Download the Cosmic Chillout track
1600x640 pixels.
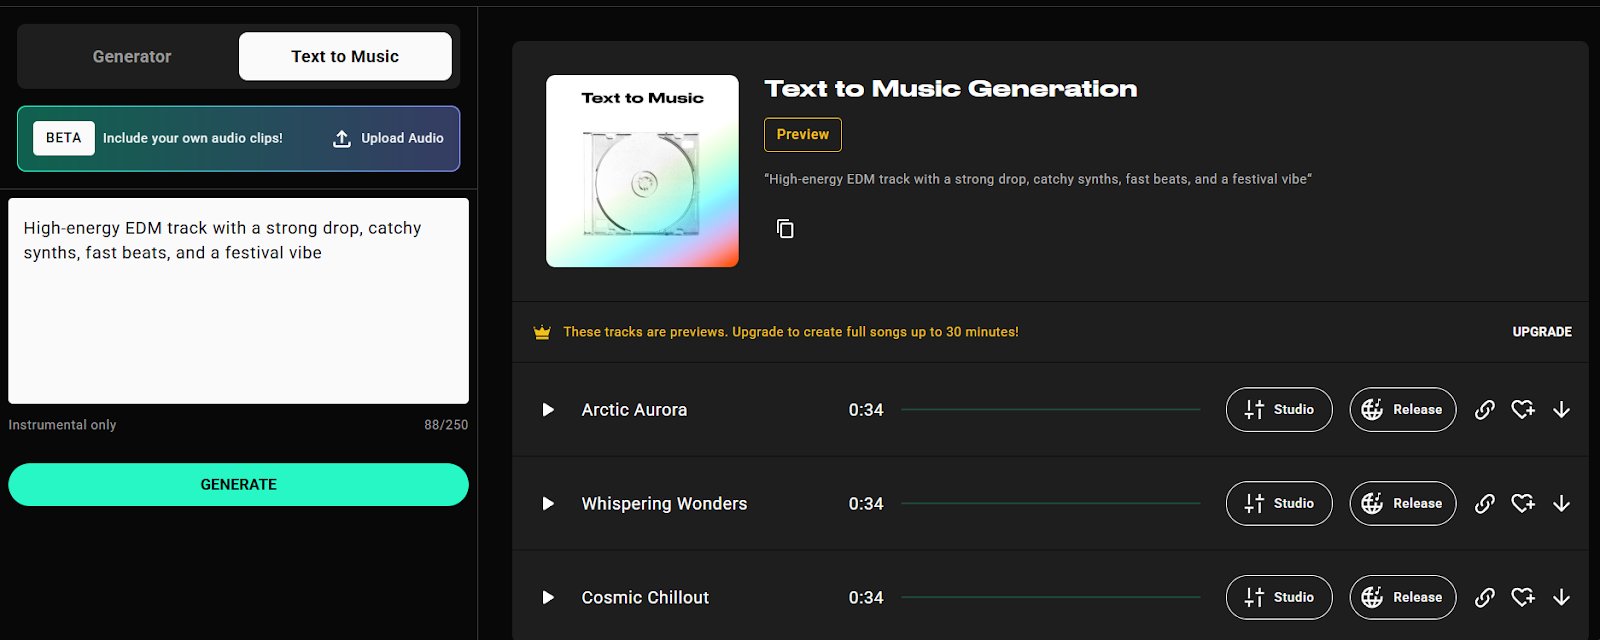click(x=1561, y=598)
